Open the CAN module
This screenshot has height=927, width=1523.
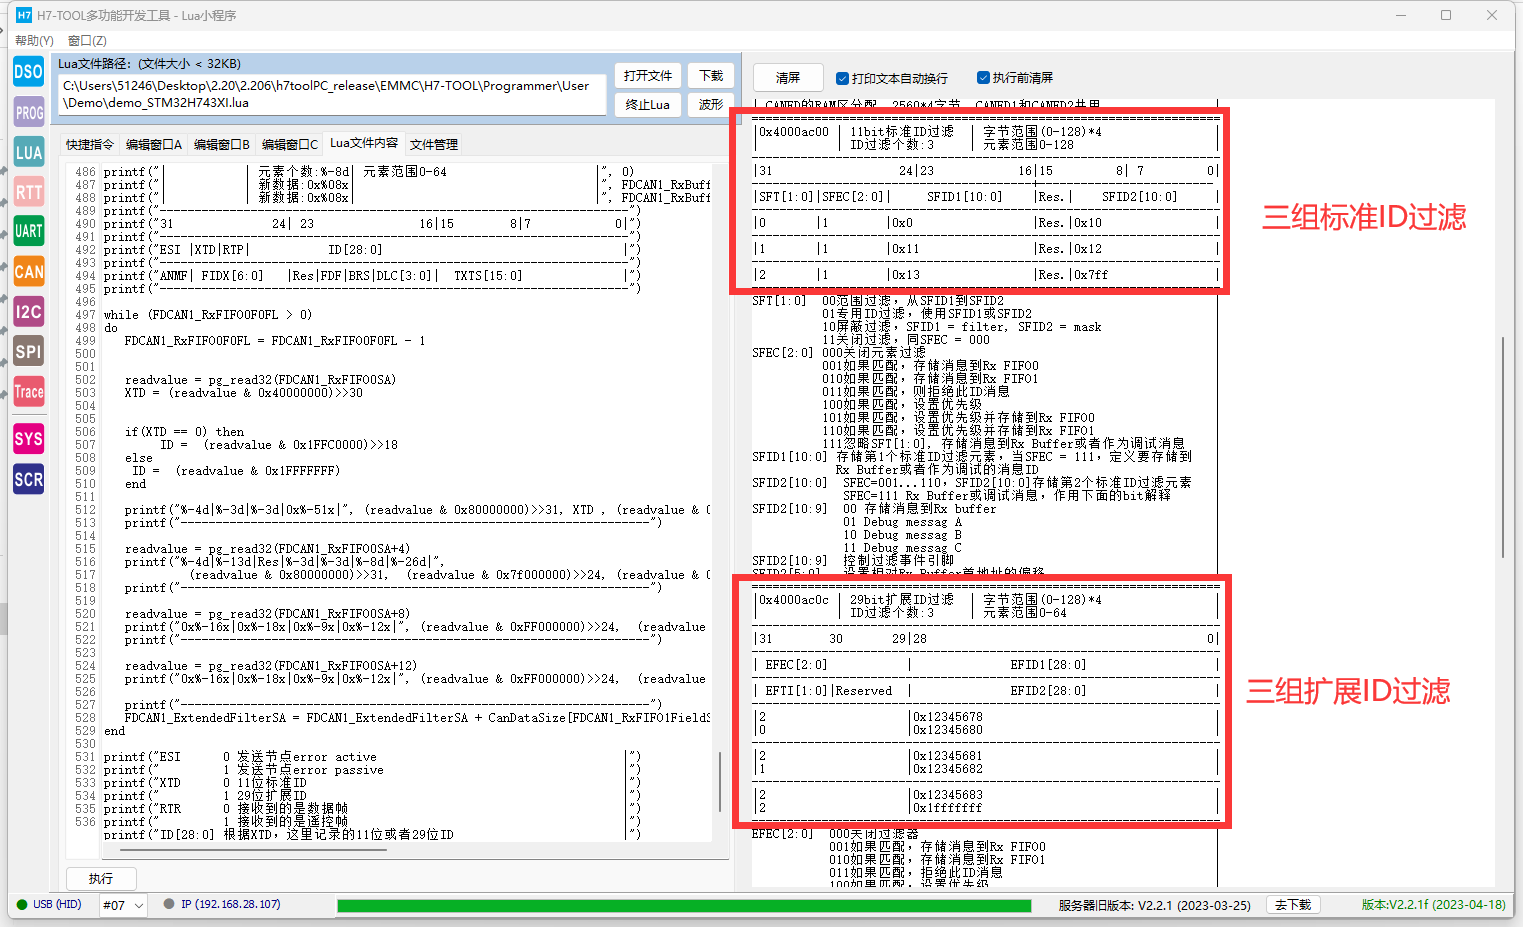[29, 271]
